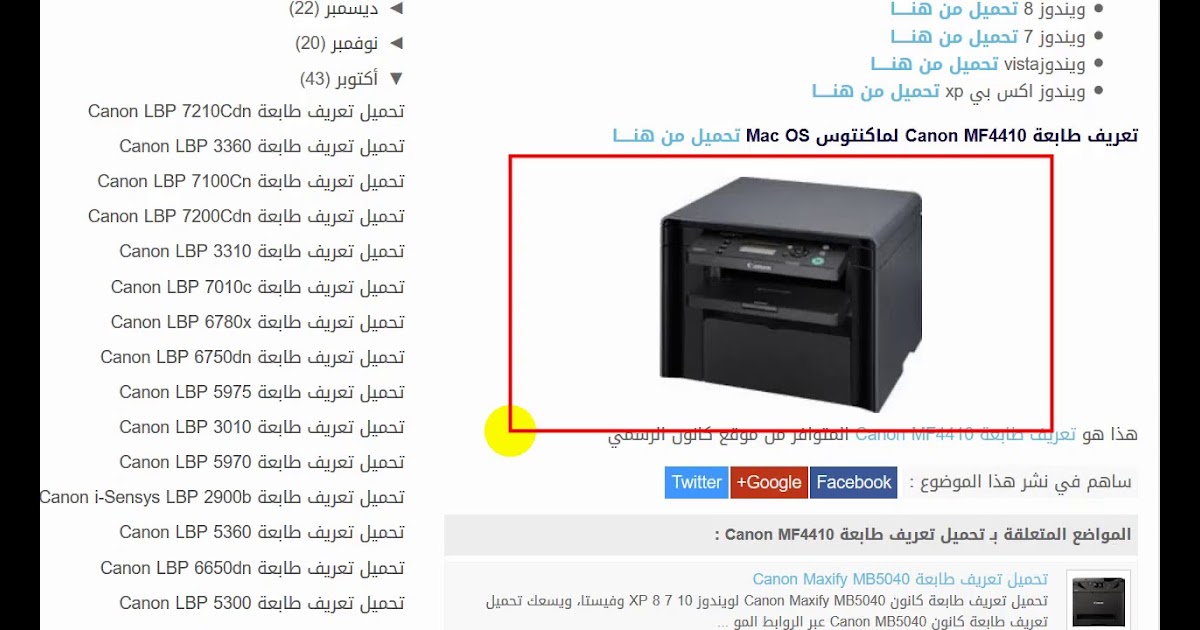Open the Canon Maxify MB5040 article link
This screenshot has height=630, width=1200.
tap(900, 579)
